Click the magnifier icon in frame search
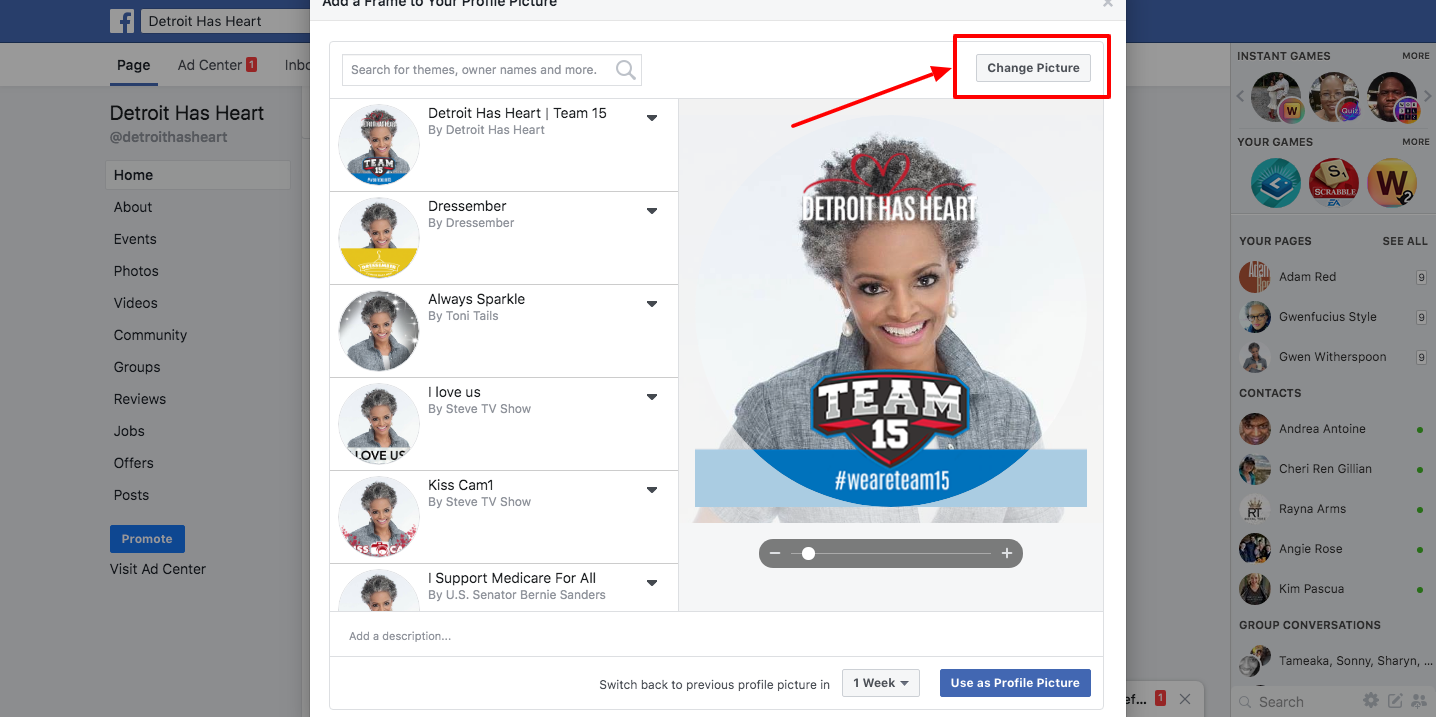 626,70
